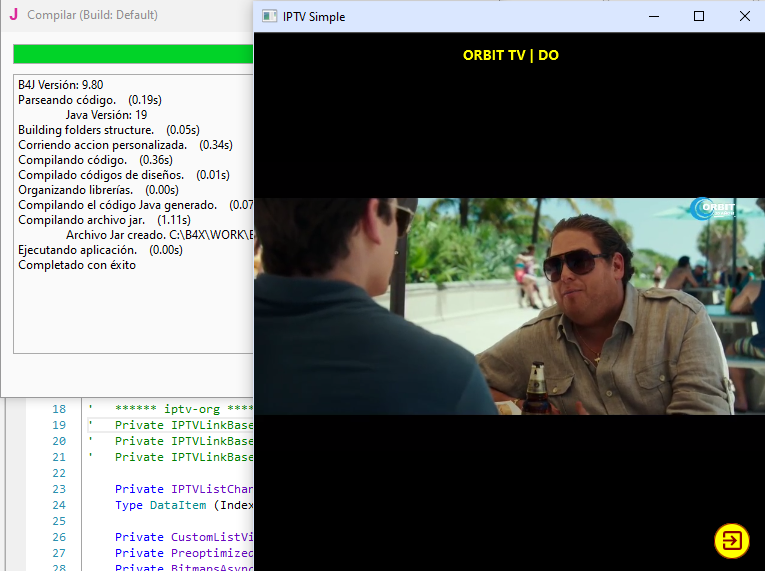765x571 pixels.
Task: Click the 'Completado con éxito' line
Action: [x=77, y=265]
